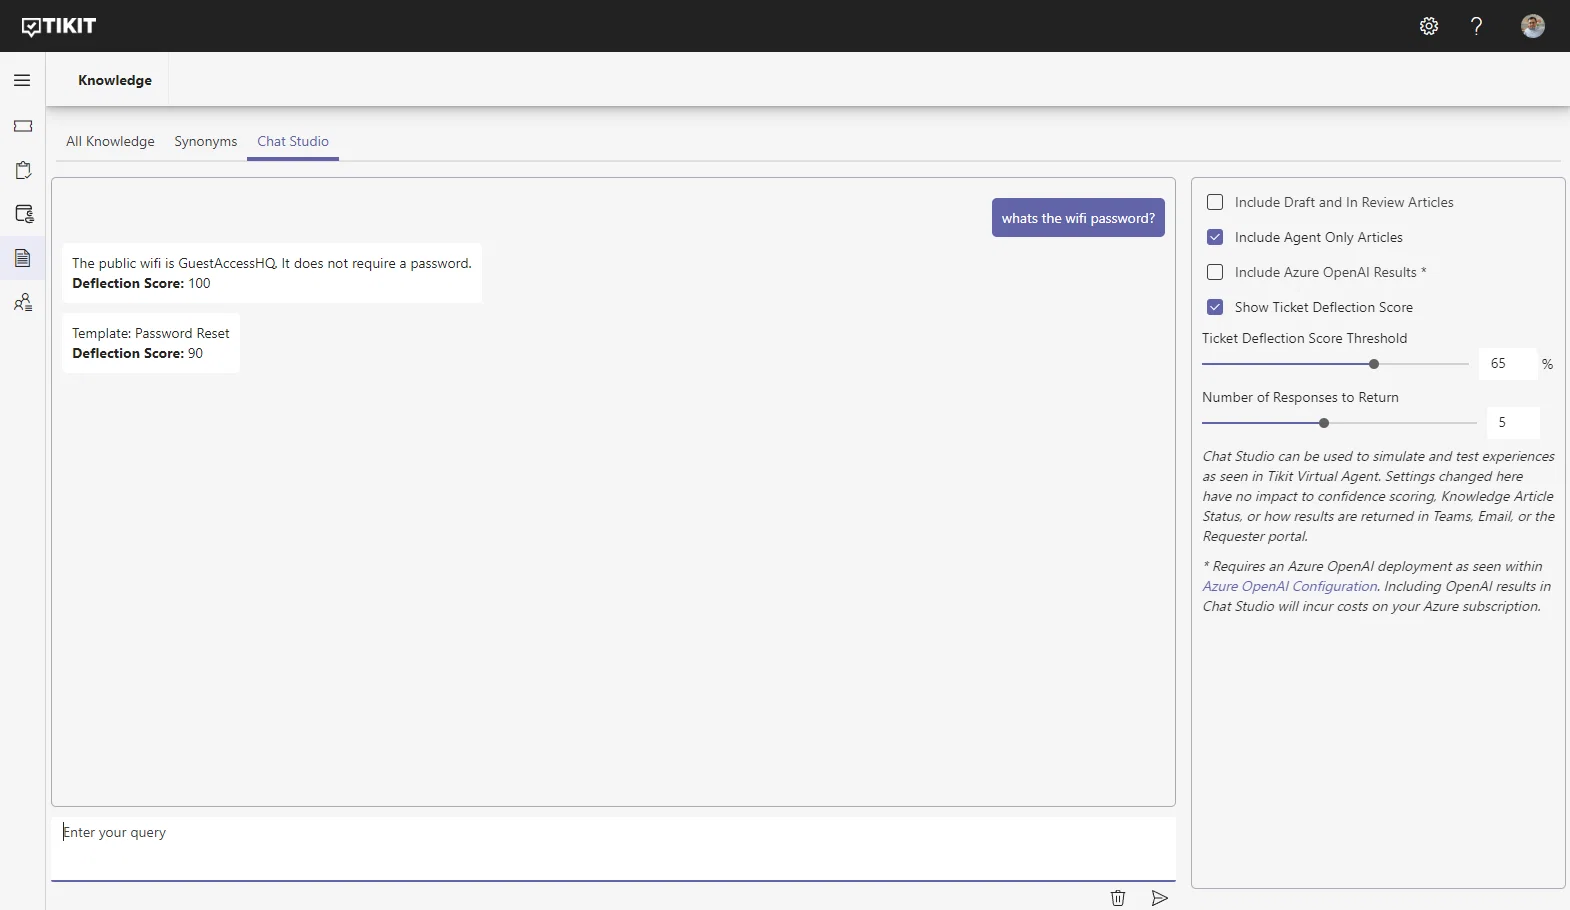Open the people groups sidebar icon
The width and height of the screenshot is (1570, 910).
[23, 302]
